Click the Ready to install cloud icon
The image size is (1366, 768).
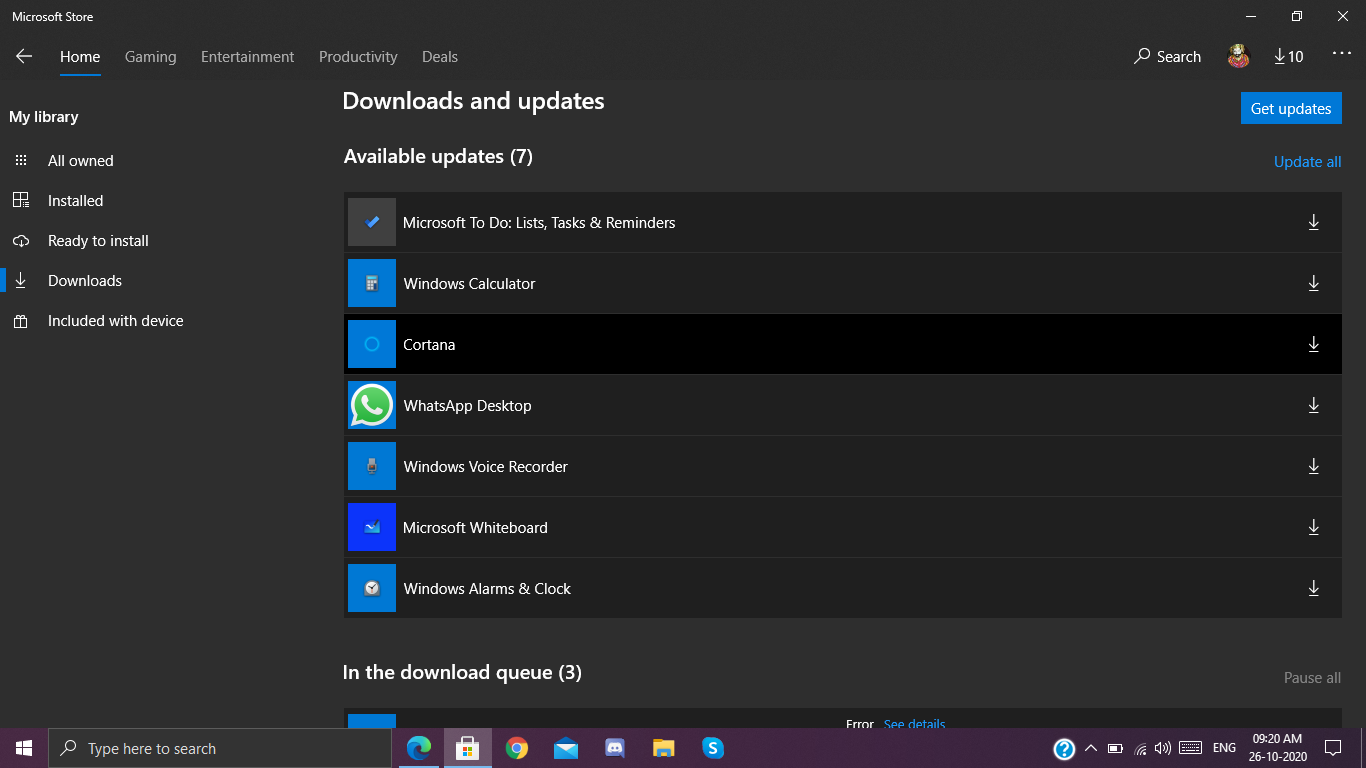click(21, 241)
